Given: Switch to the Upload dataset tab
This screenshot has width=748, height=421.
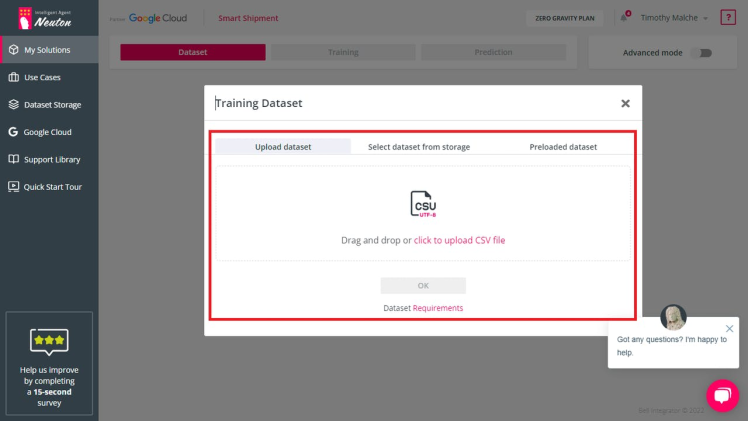Looking at the screenshot, I should coord(283,147).
